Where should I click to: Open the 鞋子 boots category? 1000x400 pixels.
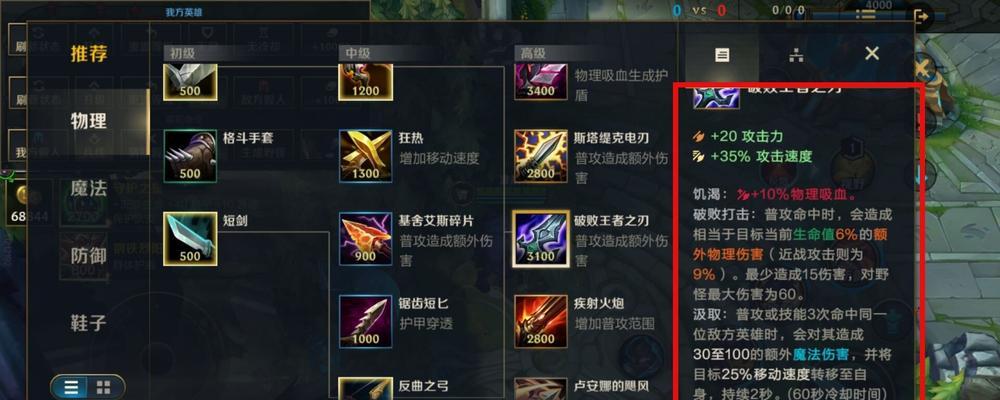(89, 323)
